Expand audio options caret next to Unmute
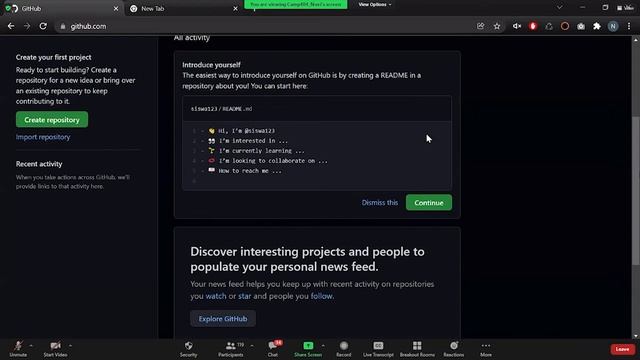The width and height of the screenshot is (640, 360). click(31, 346)
